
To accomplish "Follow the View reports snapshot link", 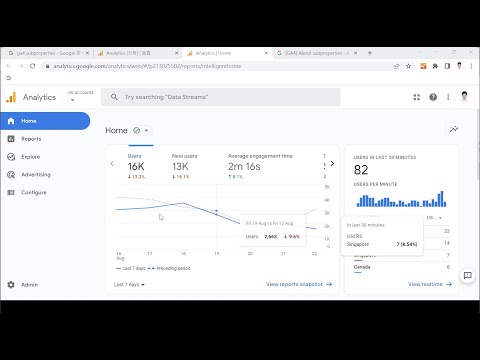I will pyautogui.click(x=299, y=284).
